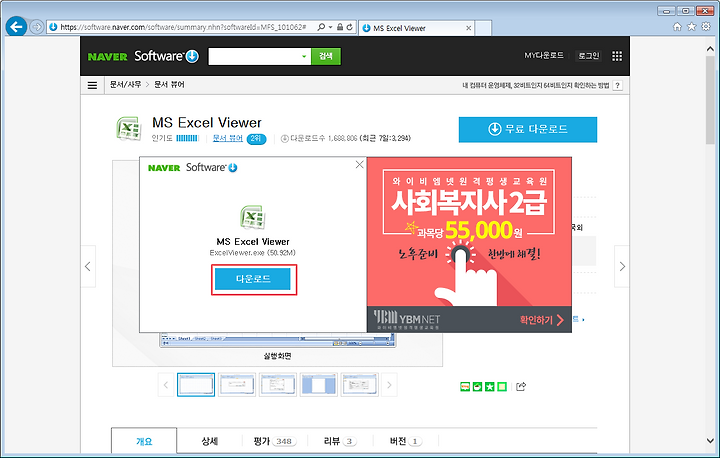Screen dimensions: 720x458
Task: Click thumbnail strip previous arrow
Action: [166, 385]
